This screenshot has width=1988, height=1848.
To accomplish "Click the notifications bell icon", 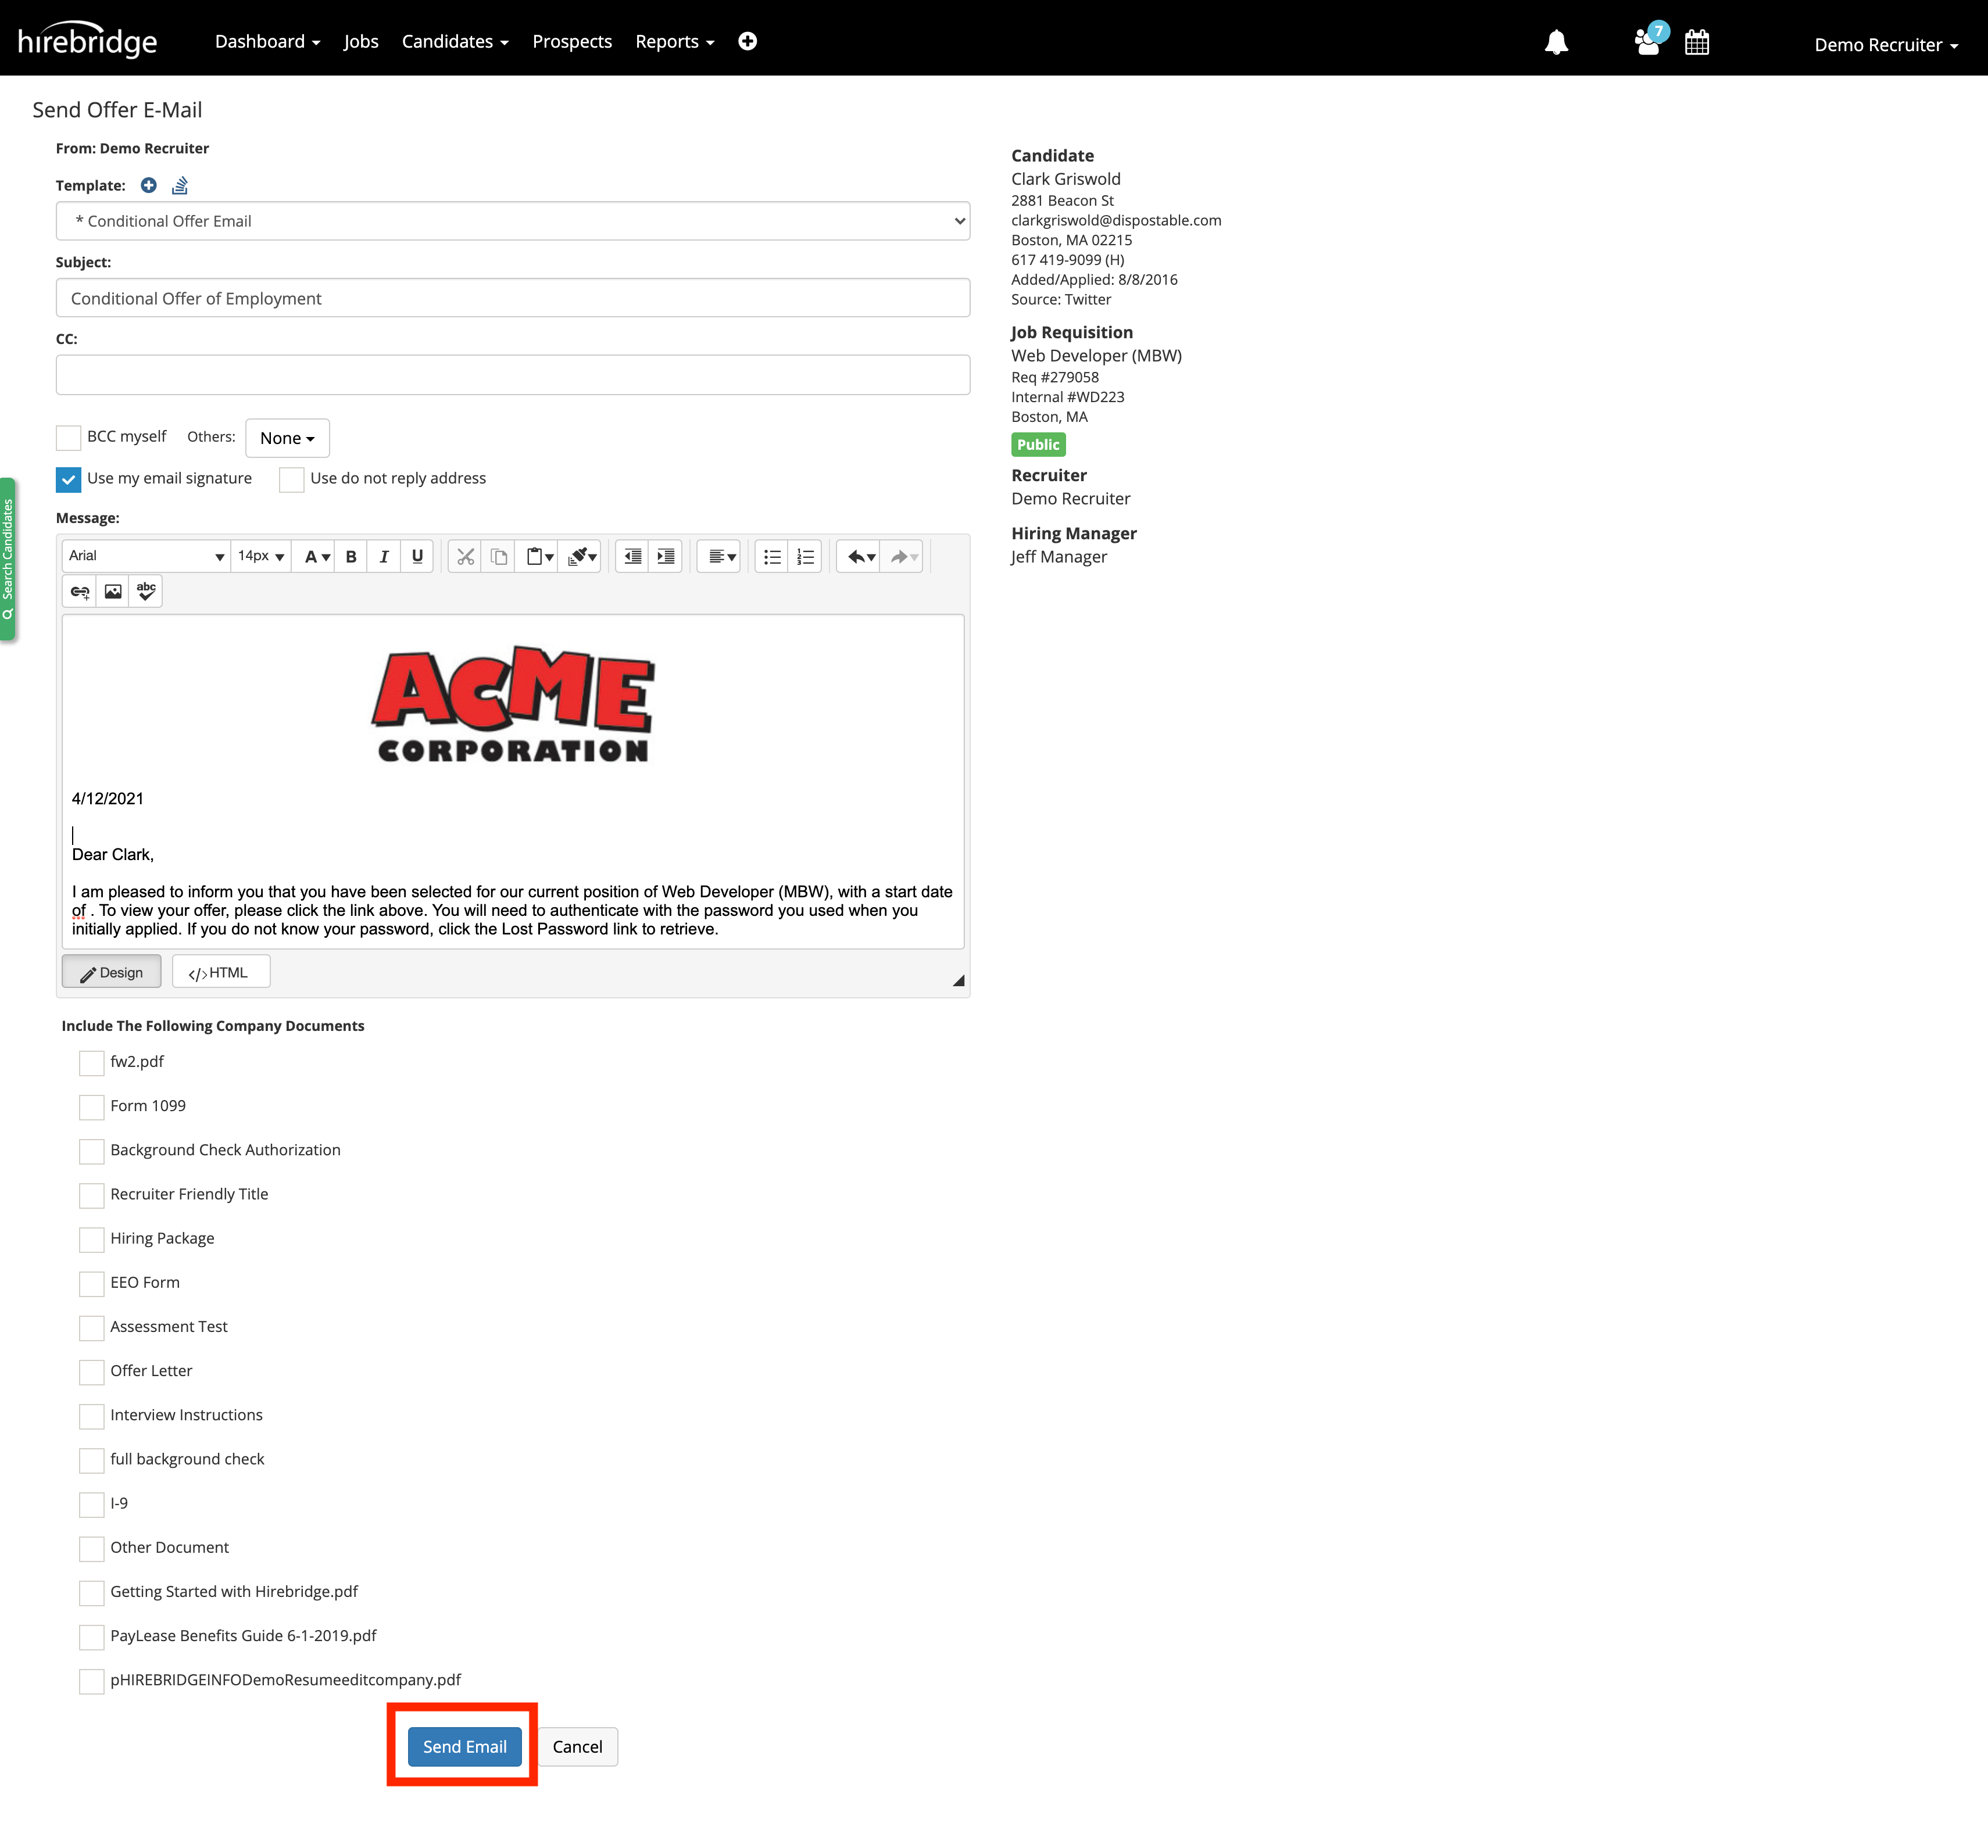I will pyautogui.click(x=1557, y=42).
